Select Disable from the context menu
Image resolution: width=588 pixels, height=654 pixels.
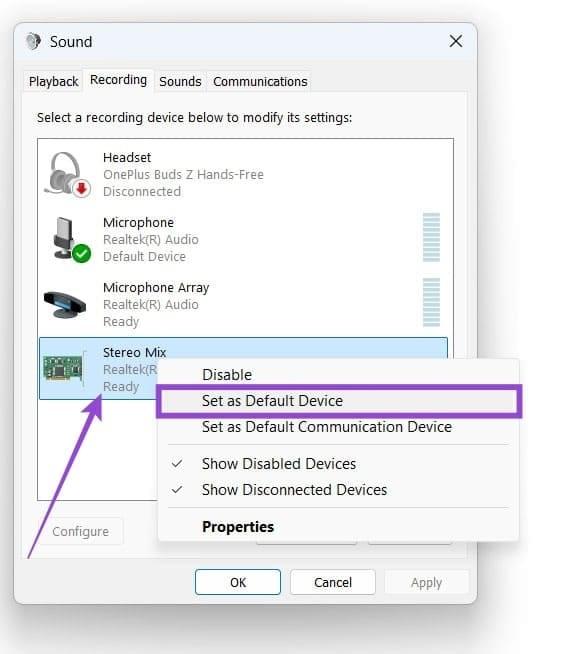tap(227, 375)
